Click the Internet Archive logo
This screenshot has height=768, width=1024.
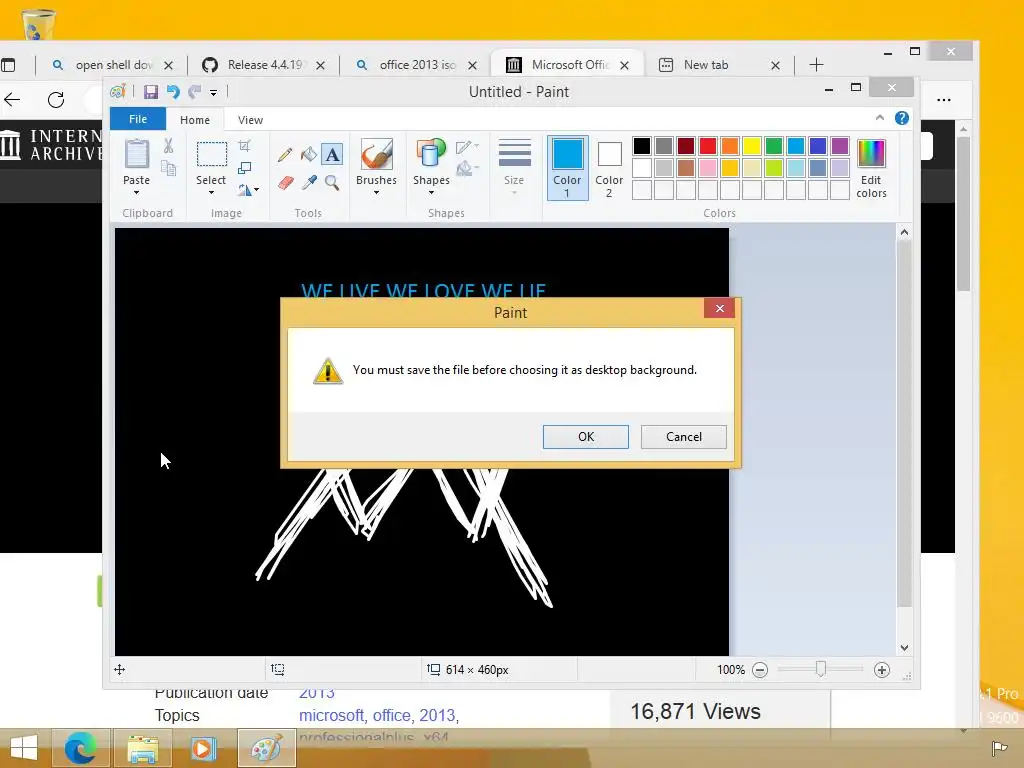pos(51,145)
